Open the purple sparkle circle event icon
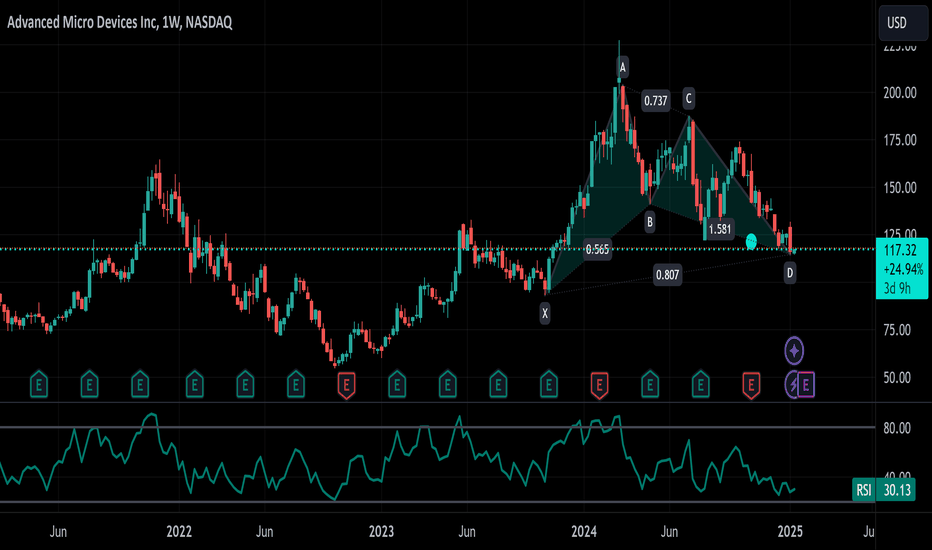The width and height of the screenshot is (932, 550). tap(794, 351)
